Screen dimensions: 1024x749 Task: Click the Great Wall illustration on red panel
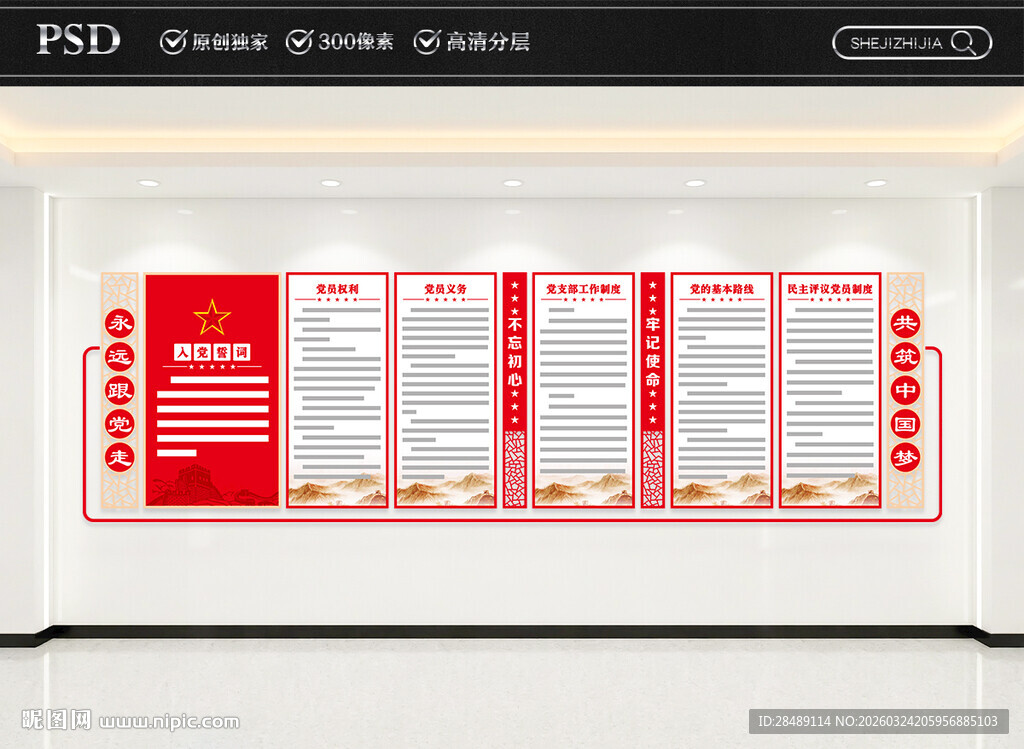pos(212,485)
